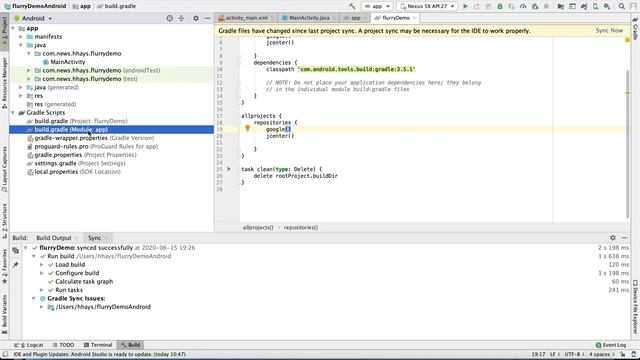Click the UTF-8 encoding in status bar
The width and height of the screenshot is (640, 360).
573,354
